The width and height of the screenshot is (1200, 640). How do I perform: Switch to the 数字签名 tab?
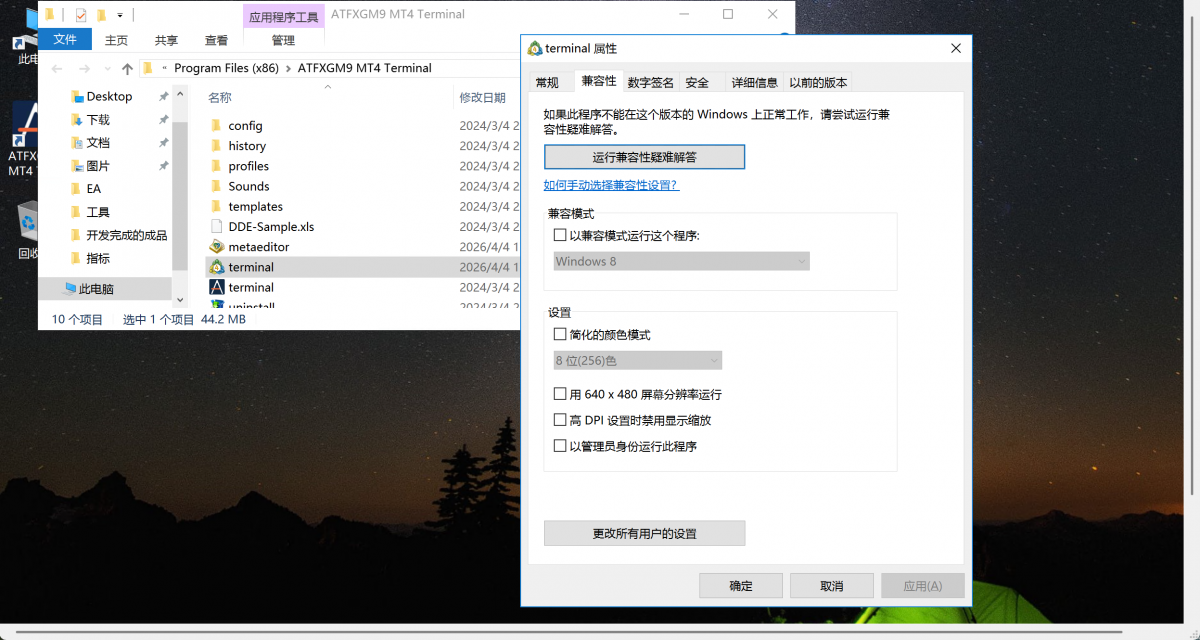click(x=651, y=82)
